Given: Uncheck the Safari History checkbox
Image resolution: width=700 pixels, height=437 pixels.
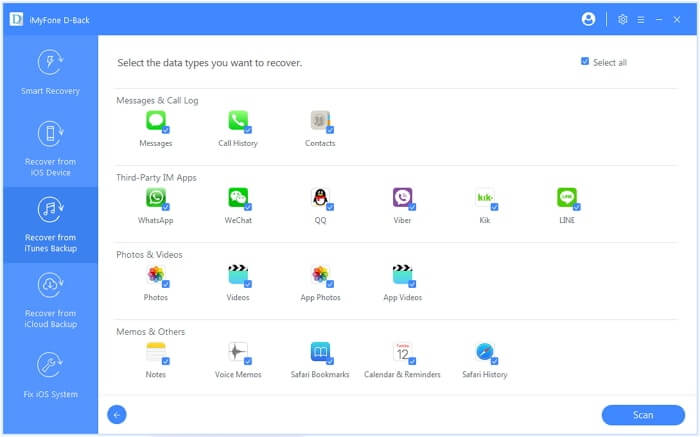Looking at the screenshot, I should tap(494, 362).
